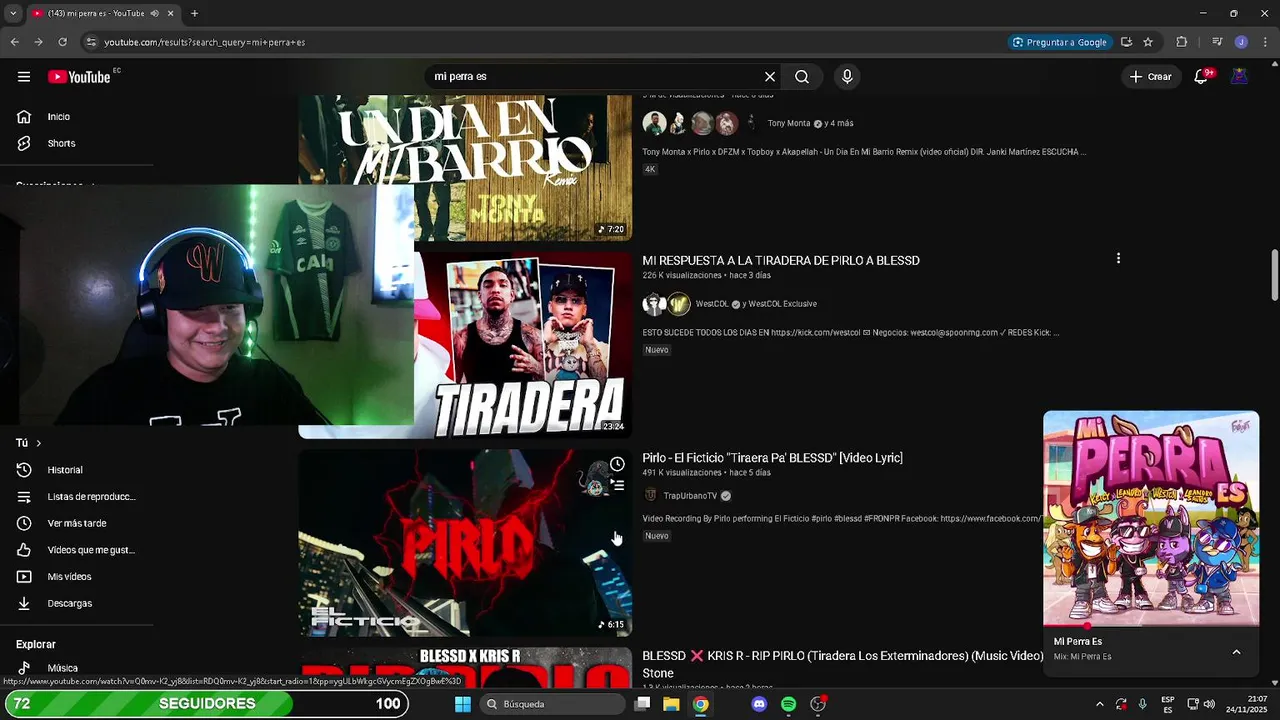Open Task View on the taskbar
The width and height of the screenshot is (1280, 720).
pyautogui.click(x=643, y=704)
